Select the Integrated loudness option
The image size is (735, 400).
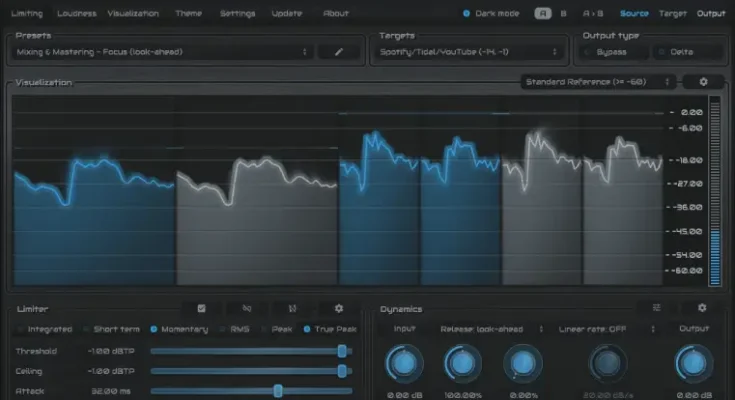pos(22,329)
